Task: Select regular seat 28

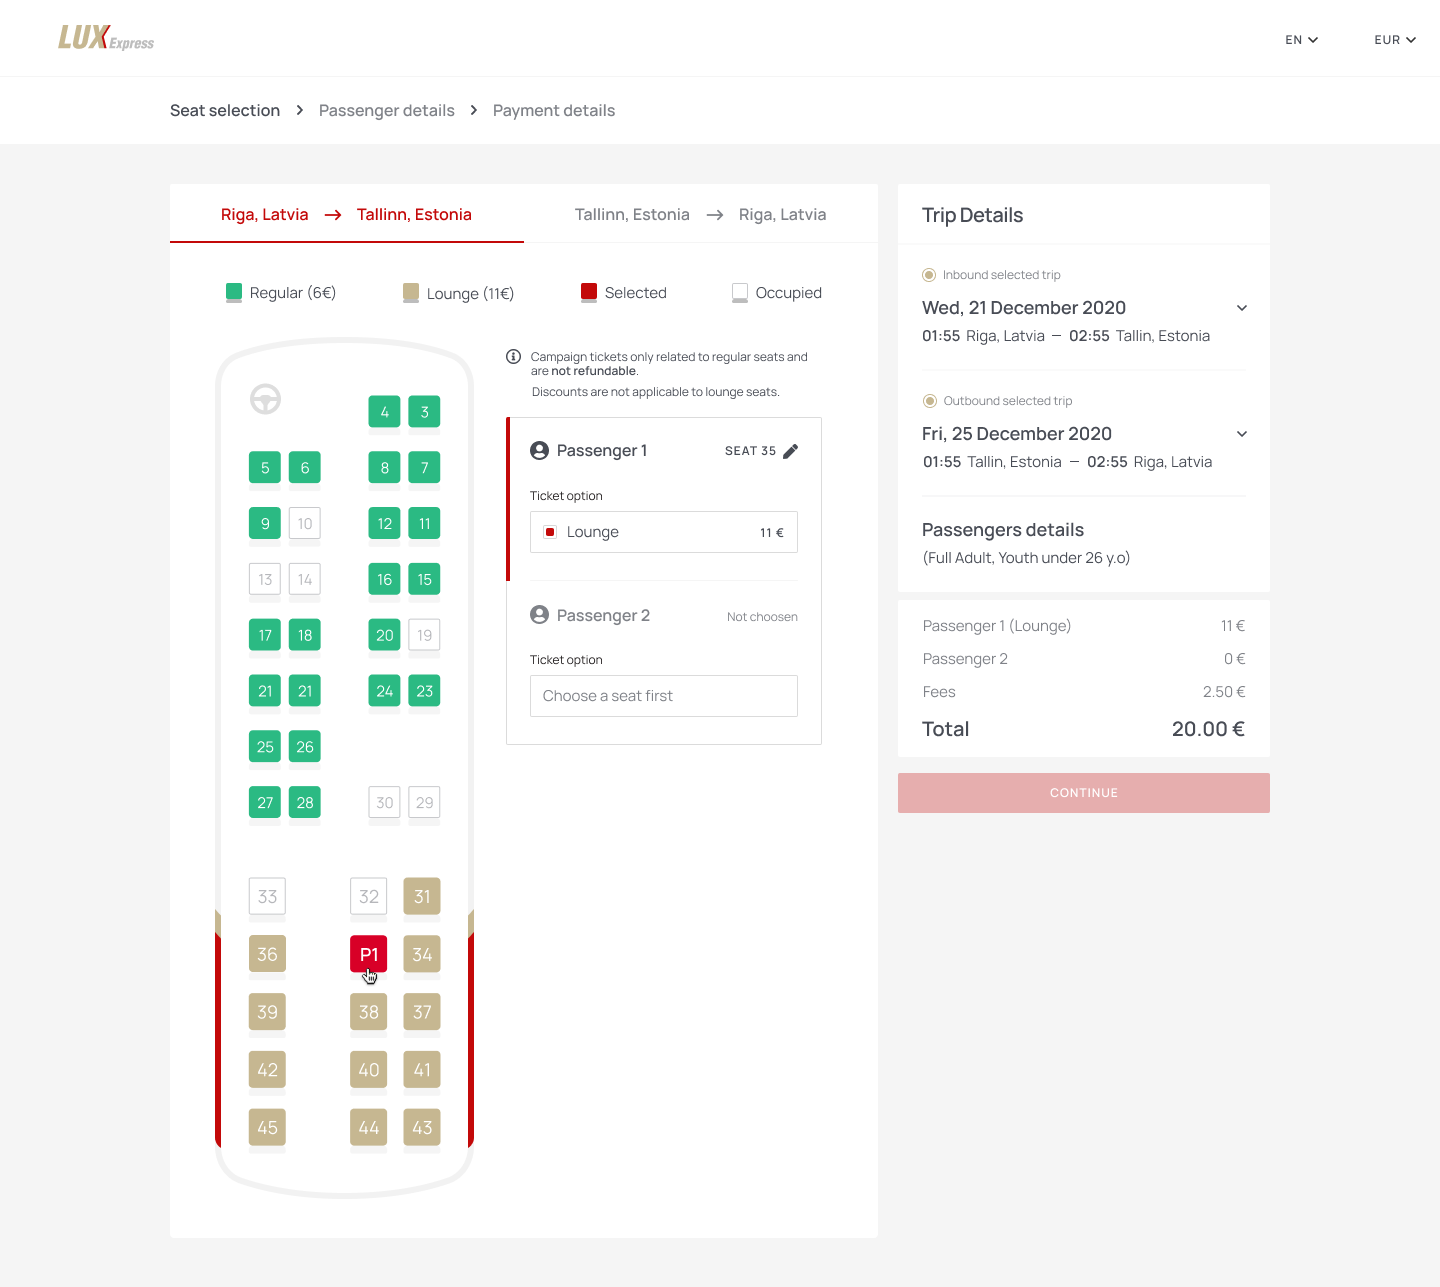Action: [305, 802]
